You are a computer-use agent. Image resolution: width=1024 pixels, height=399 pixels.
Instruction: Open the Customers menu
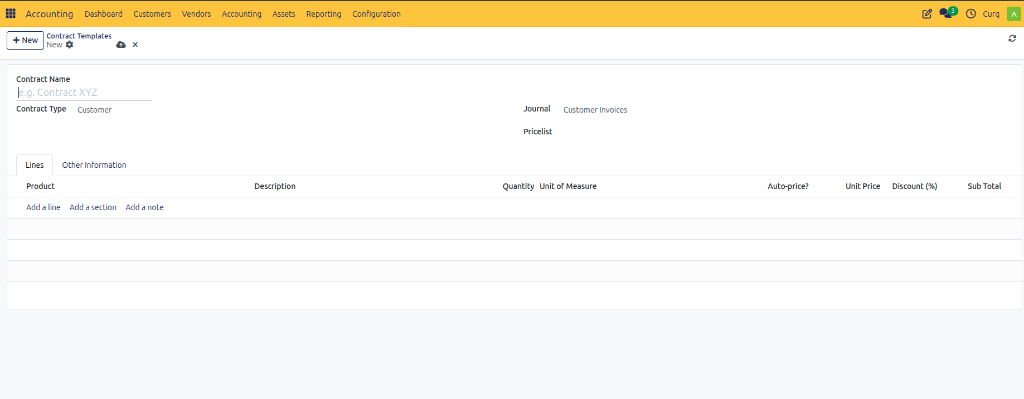152,14
